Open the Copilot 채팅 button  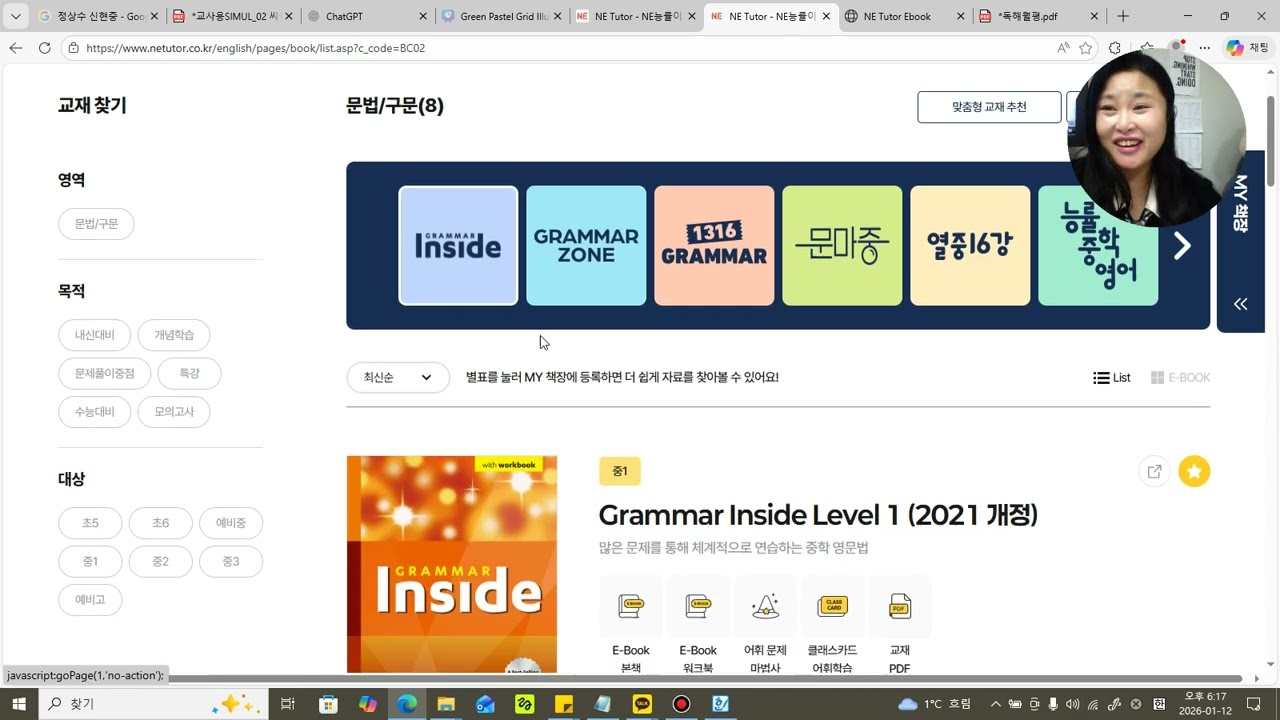(1247, 48)
